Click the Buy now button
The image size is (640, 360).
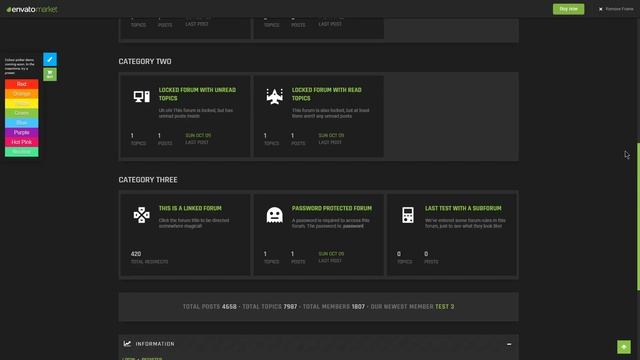pyautogui.click(x=568, y=9)
